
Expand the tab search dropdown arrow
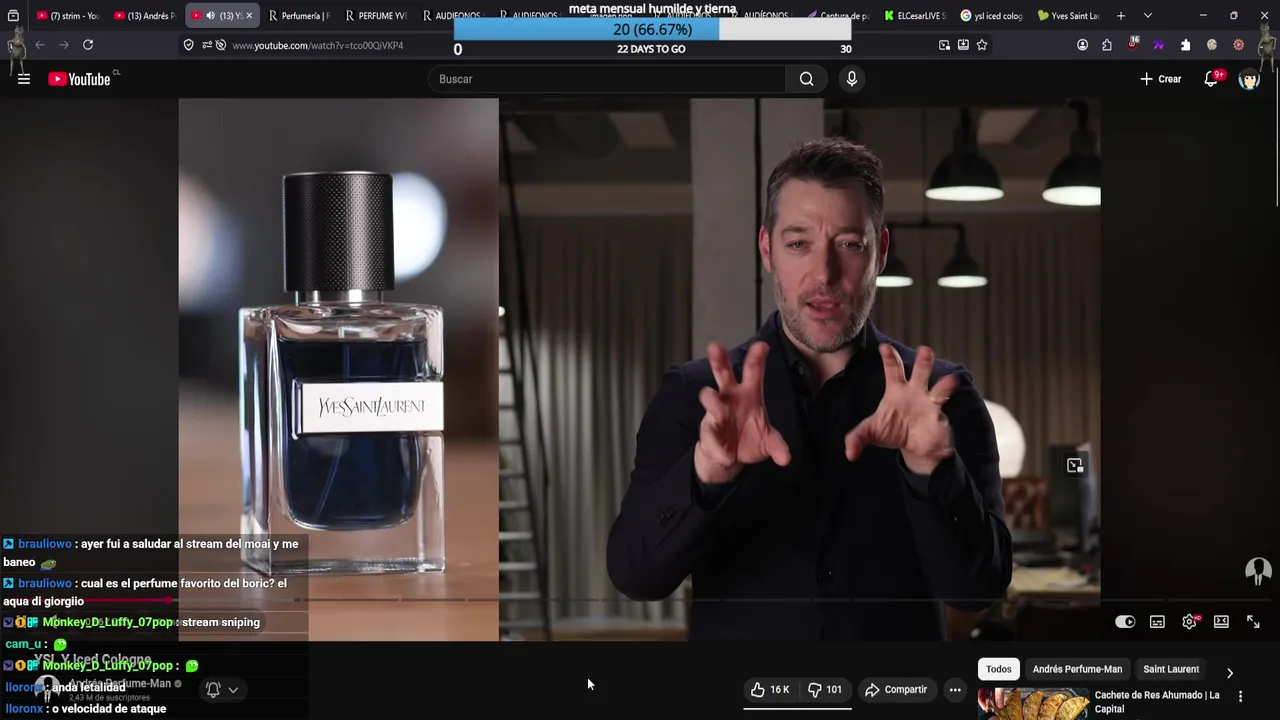(x=1147, y=16)
